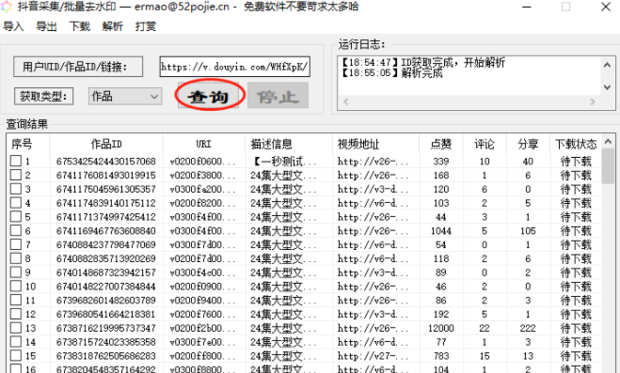Click share count 105
This screenshot has height=373, width=620.
click(528, 231)
